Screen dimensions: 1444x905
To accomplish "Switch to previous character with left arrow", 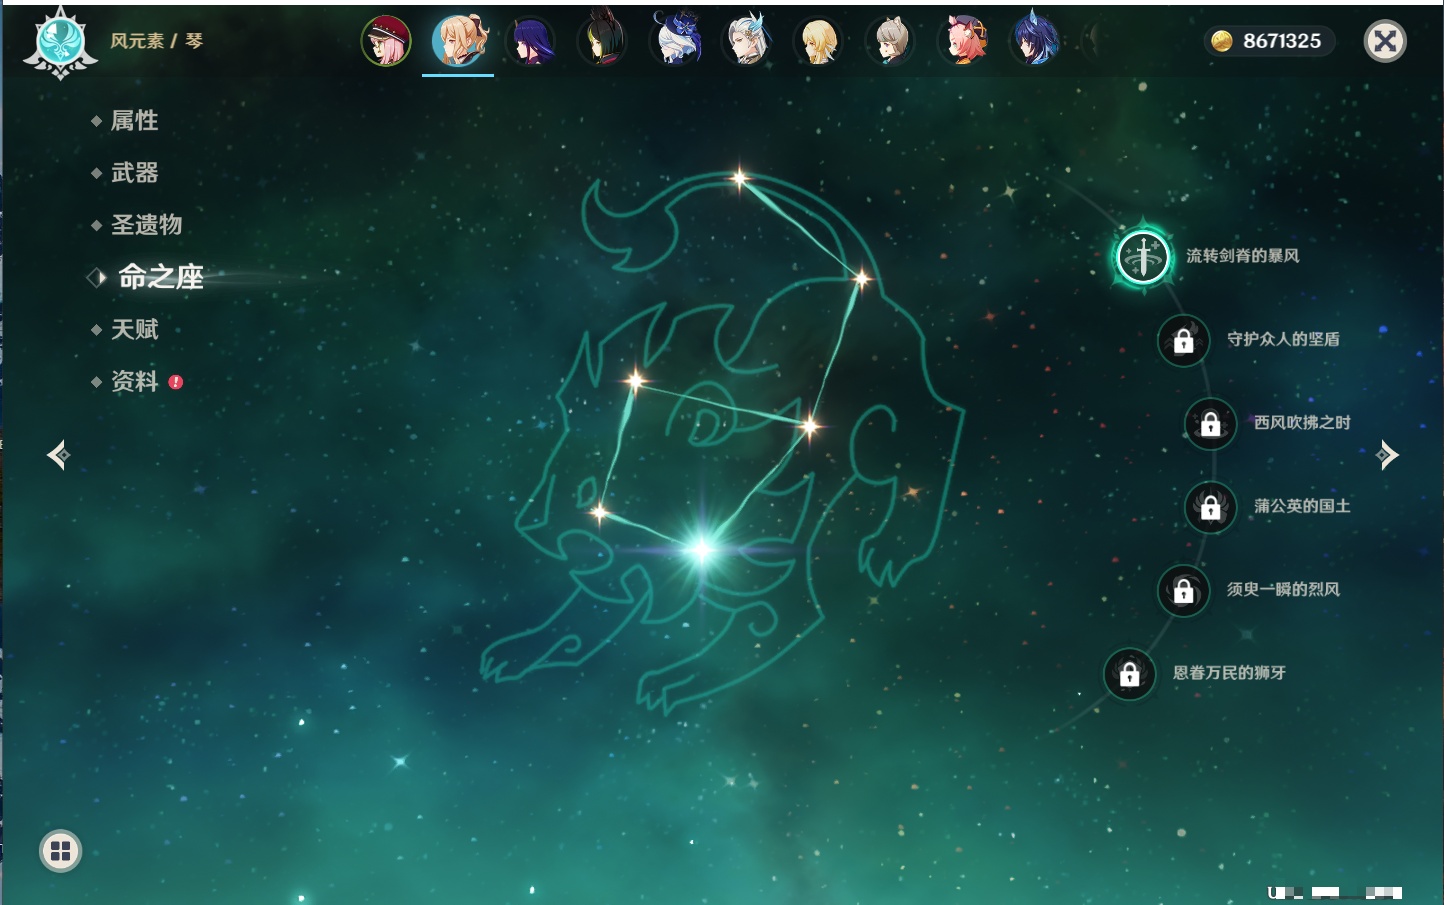I will coord(58,455).
